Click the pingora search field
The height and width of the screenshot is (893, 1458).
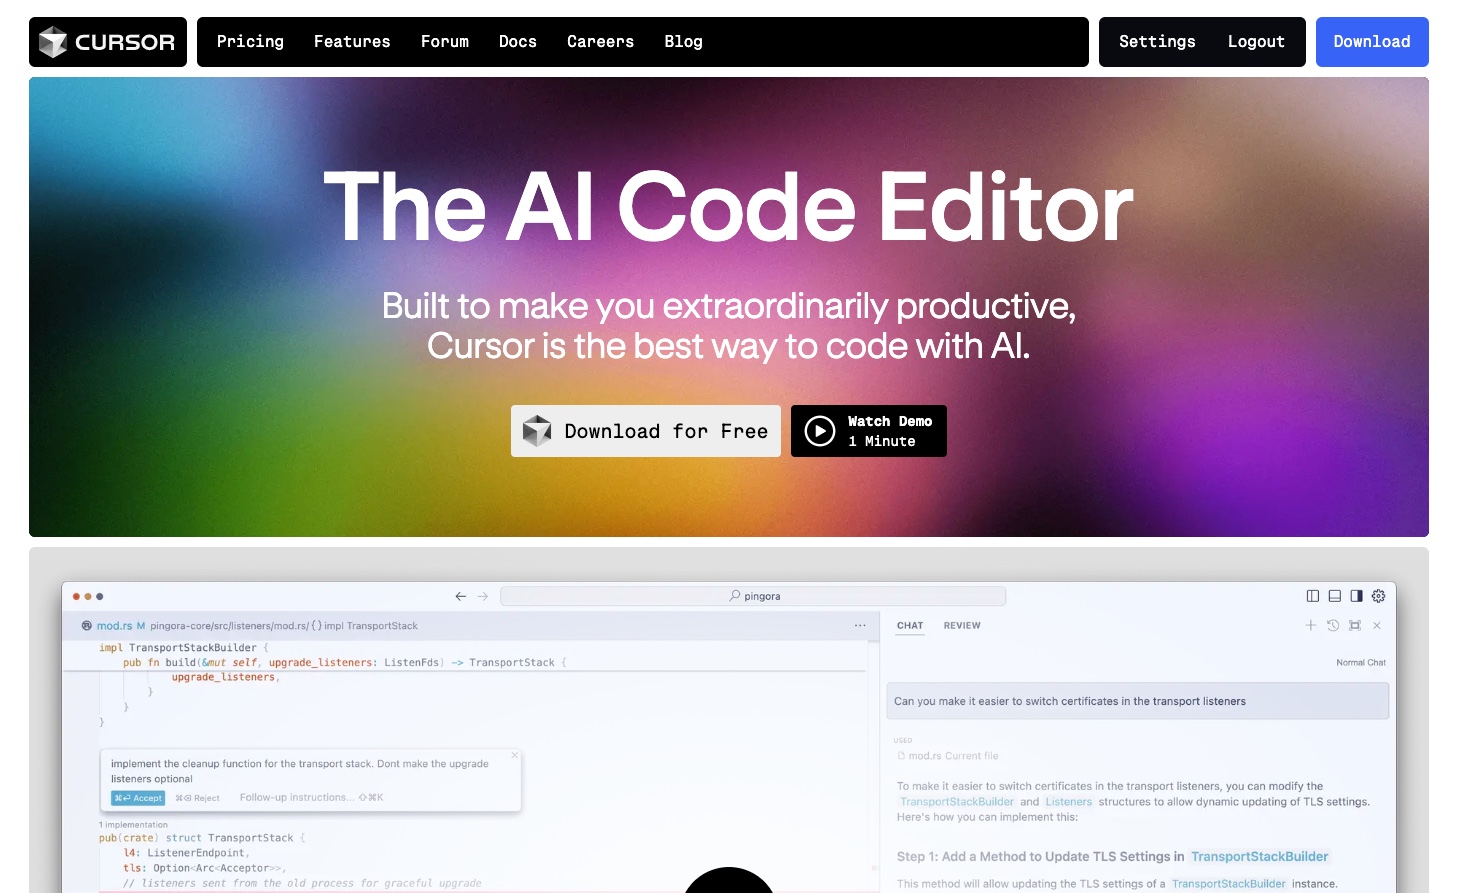[753, 596]
